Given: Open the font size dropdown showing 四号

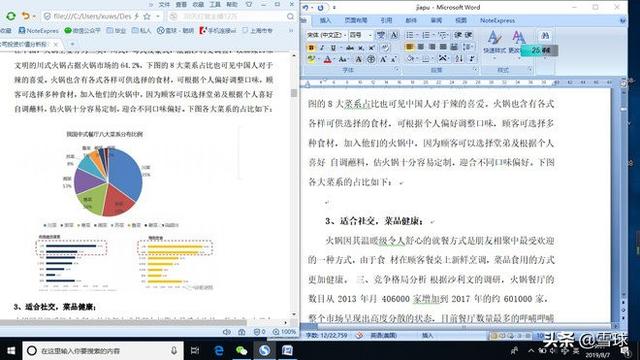Looking at the screenshot, I should (360, 36).
